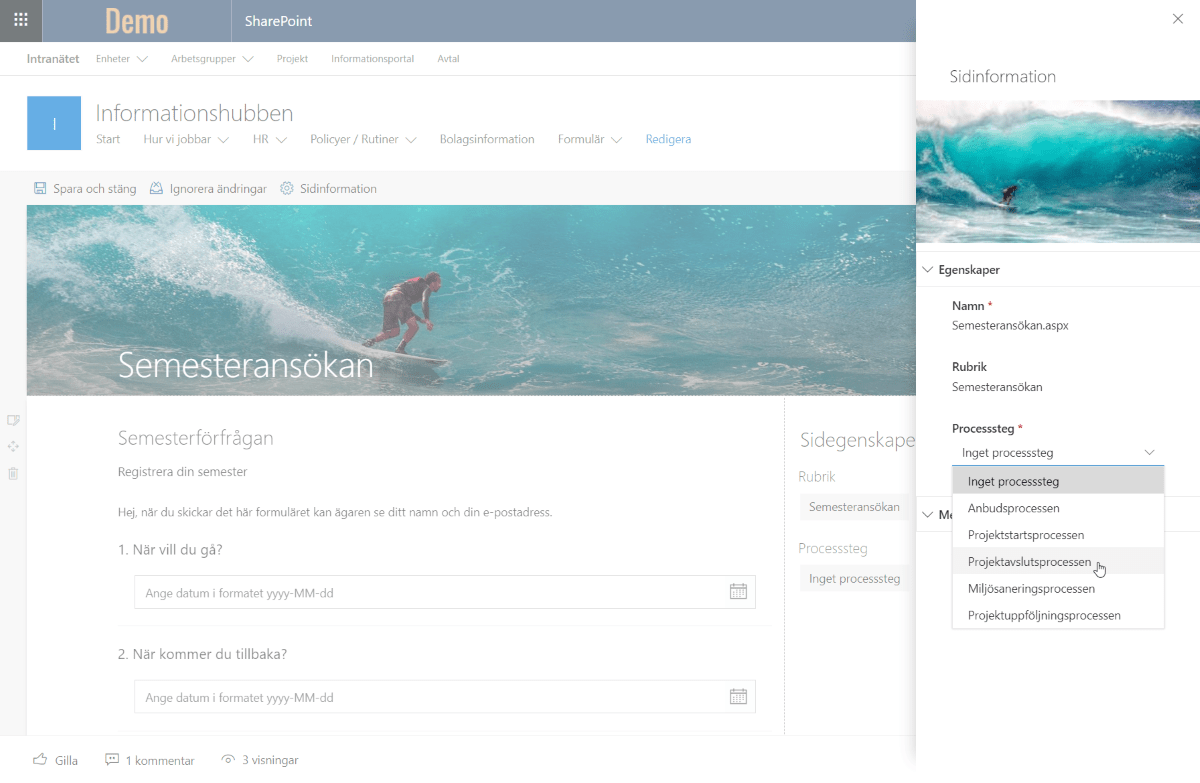Click the Sidinformation gear icon
This screenshot has height=783, width=1200.
[x=287, y=188]
